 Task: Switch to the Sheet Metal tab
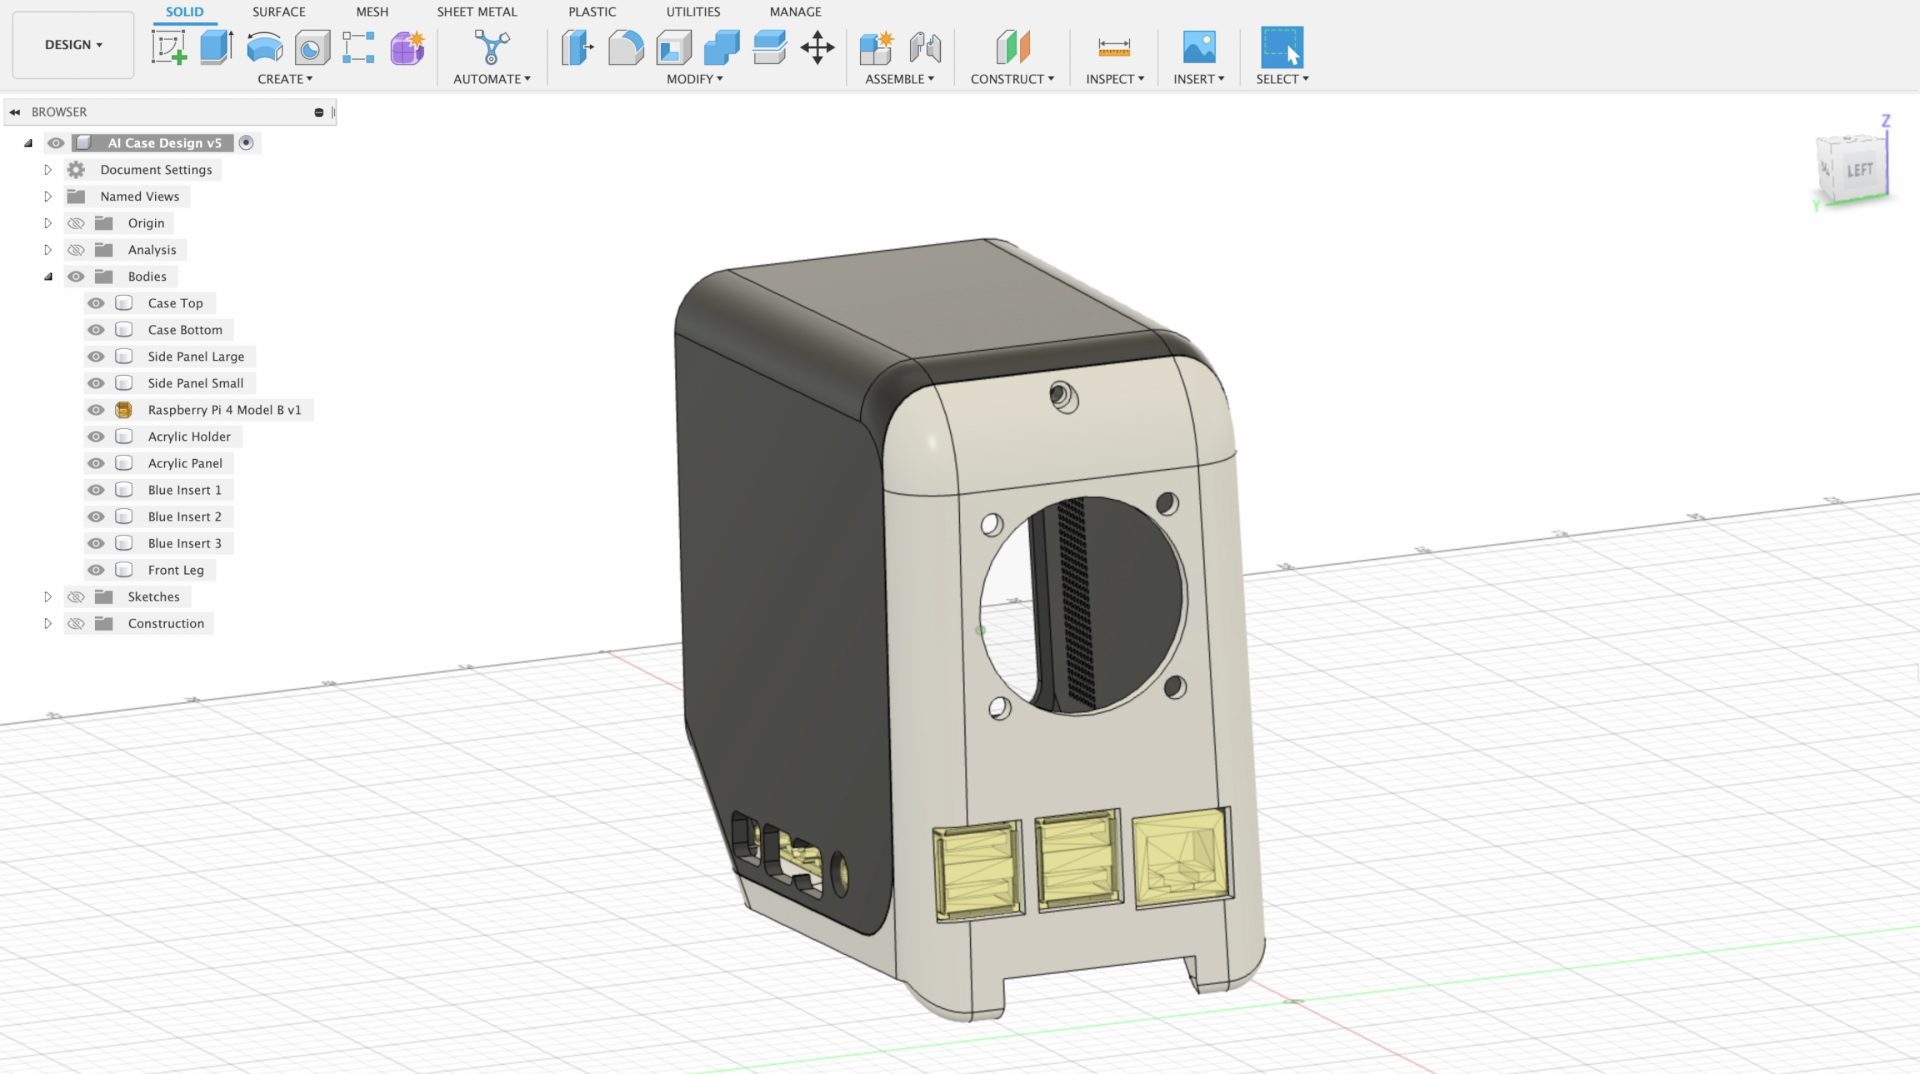tap(476, 11)
